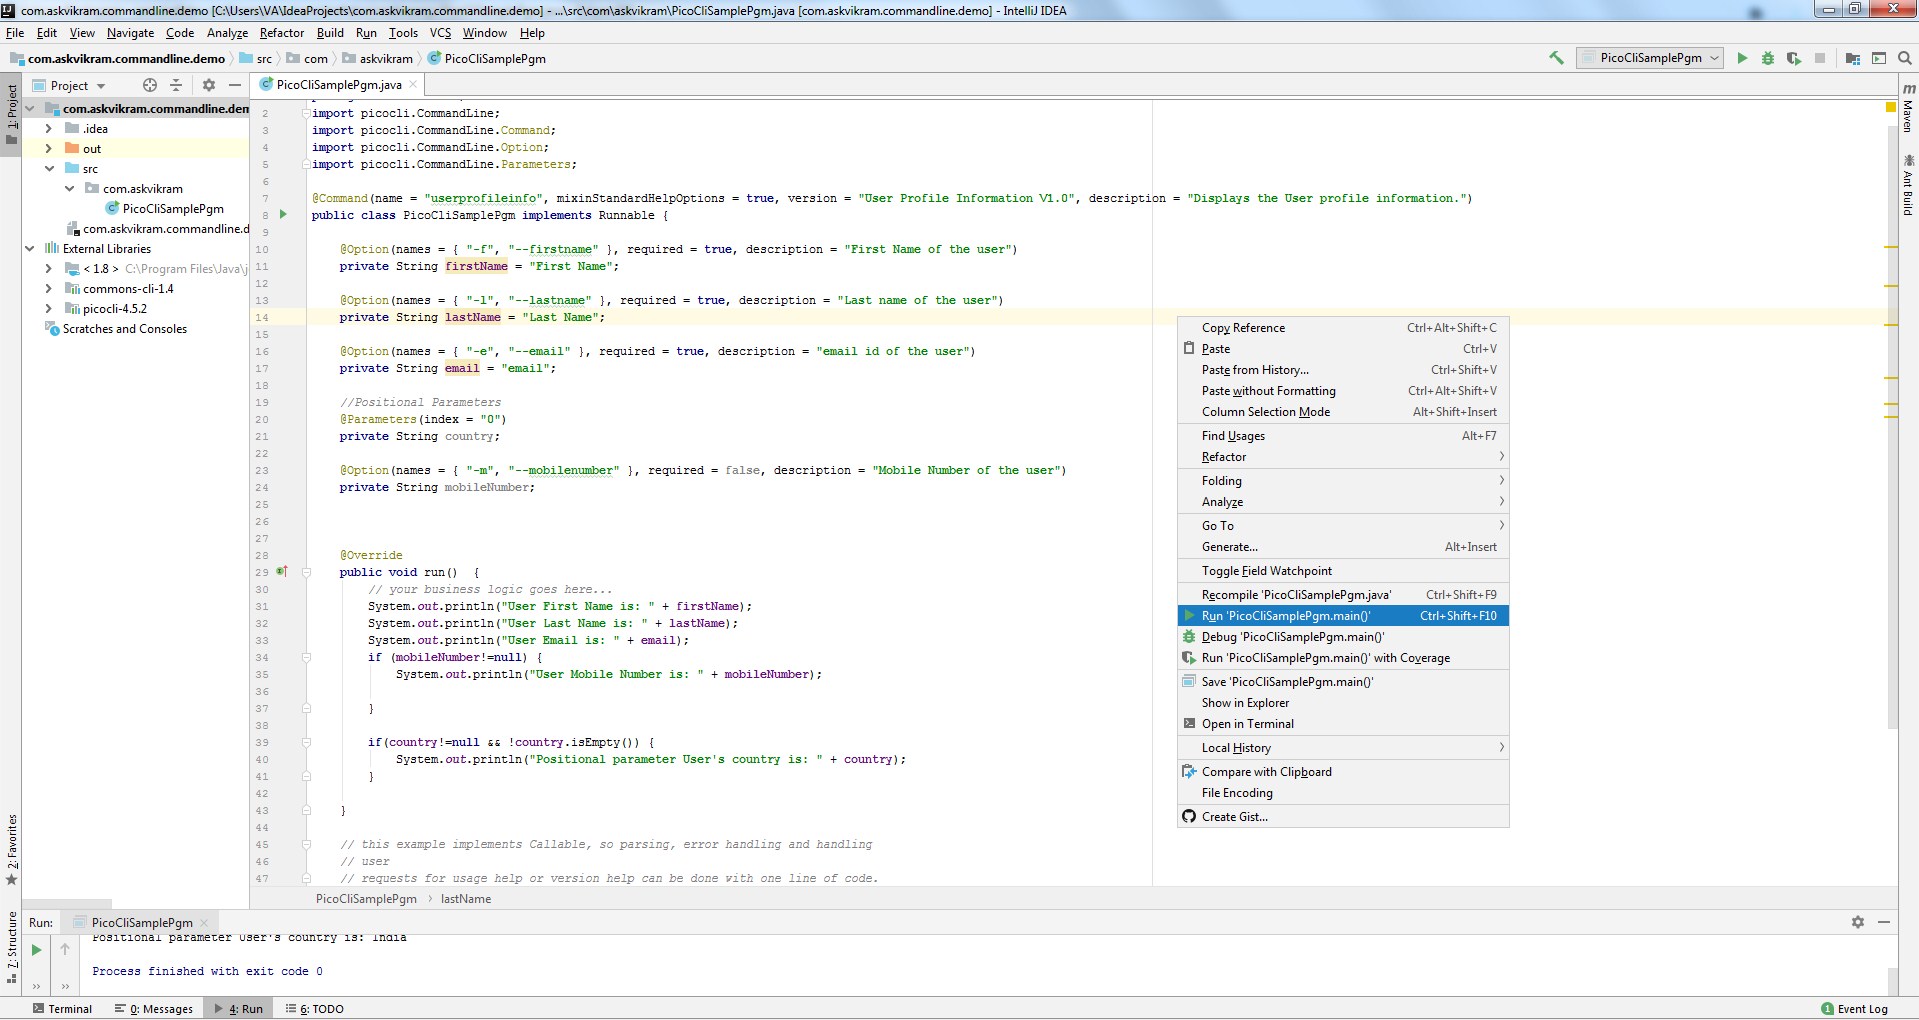Open Project panel settings gear
The image size is (1919, 1020).
[209, 85]
